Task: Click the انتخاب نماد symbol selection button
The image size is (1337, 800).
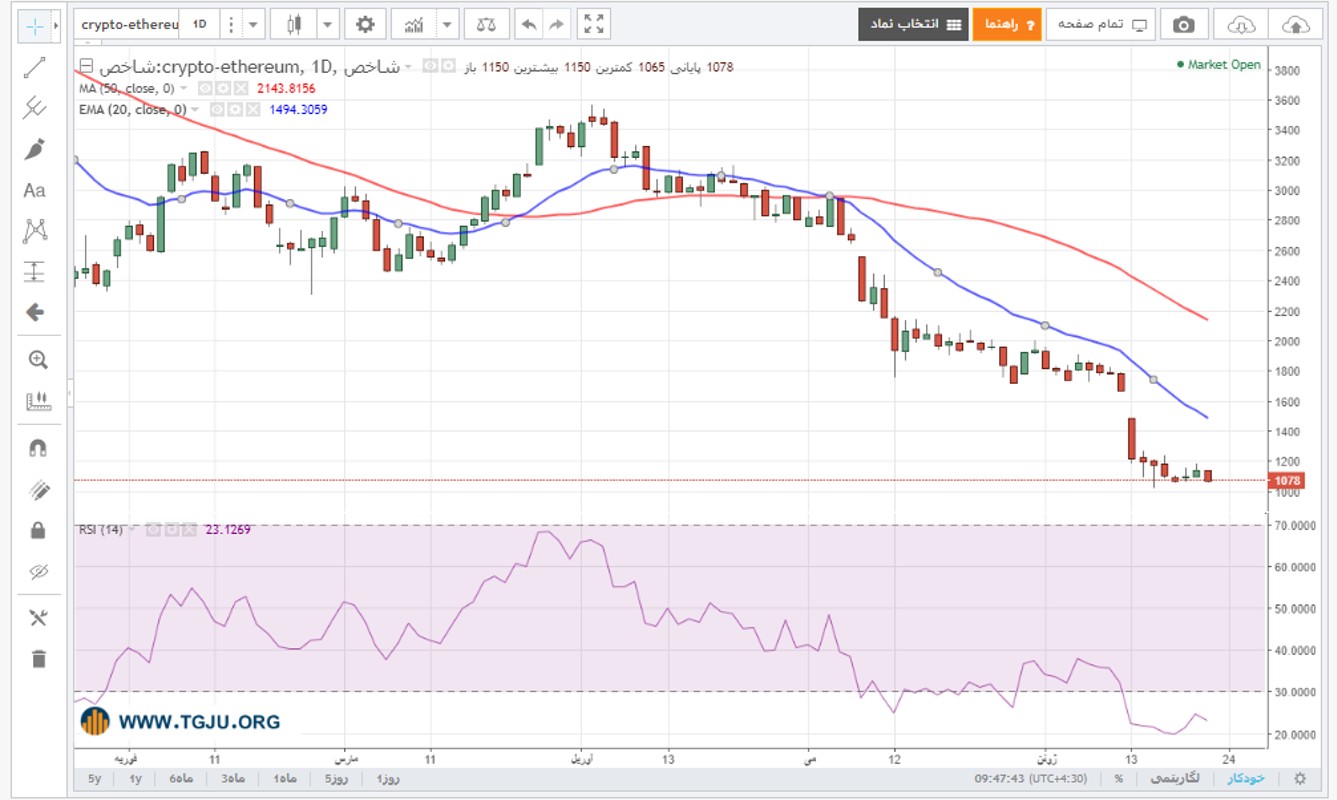Action: click(x=912, y=24)
